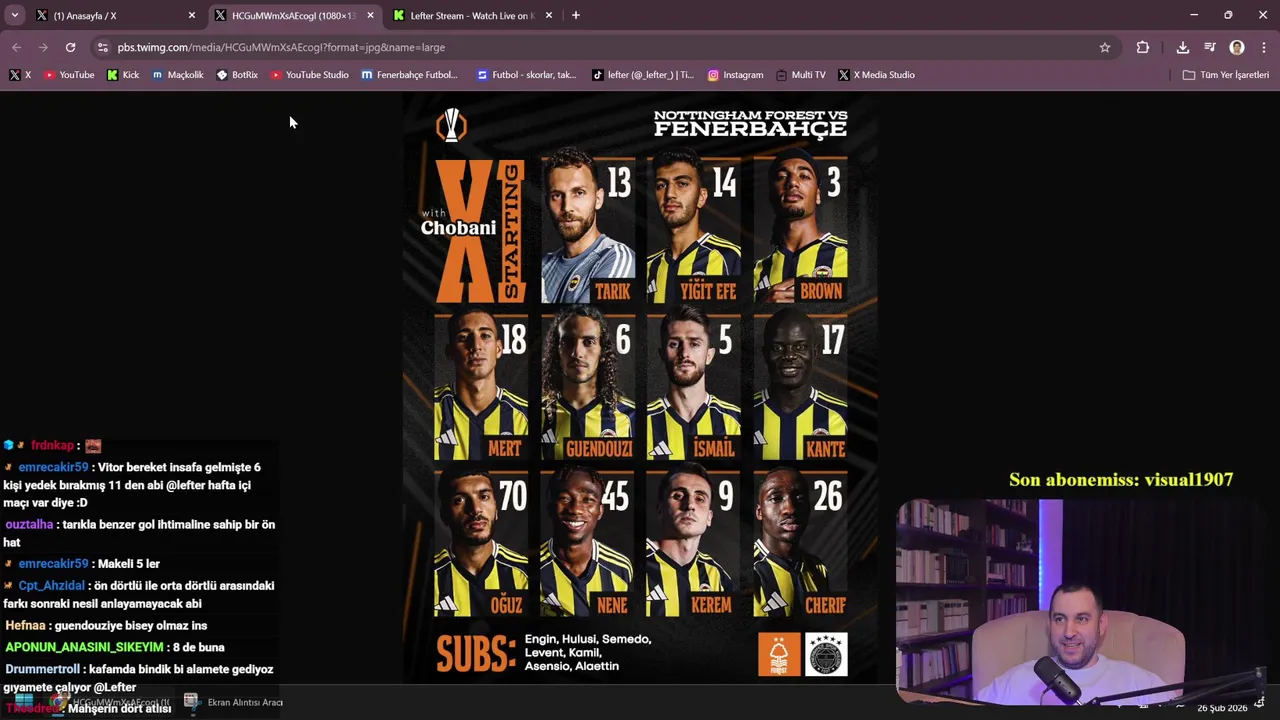This screenshot has height=720, width=1280.
Task: Open the Multi TV bookmark
Action: (x=800, y=75)
